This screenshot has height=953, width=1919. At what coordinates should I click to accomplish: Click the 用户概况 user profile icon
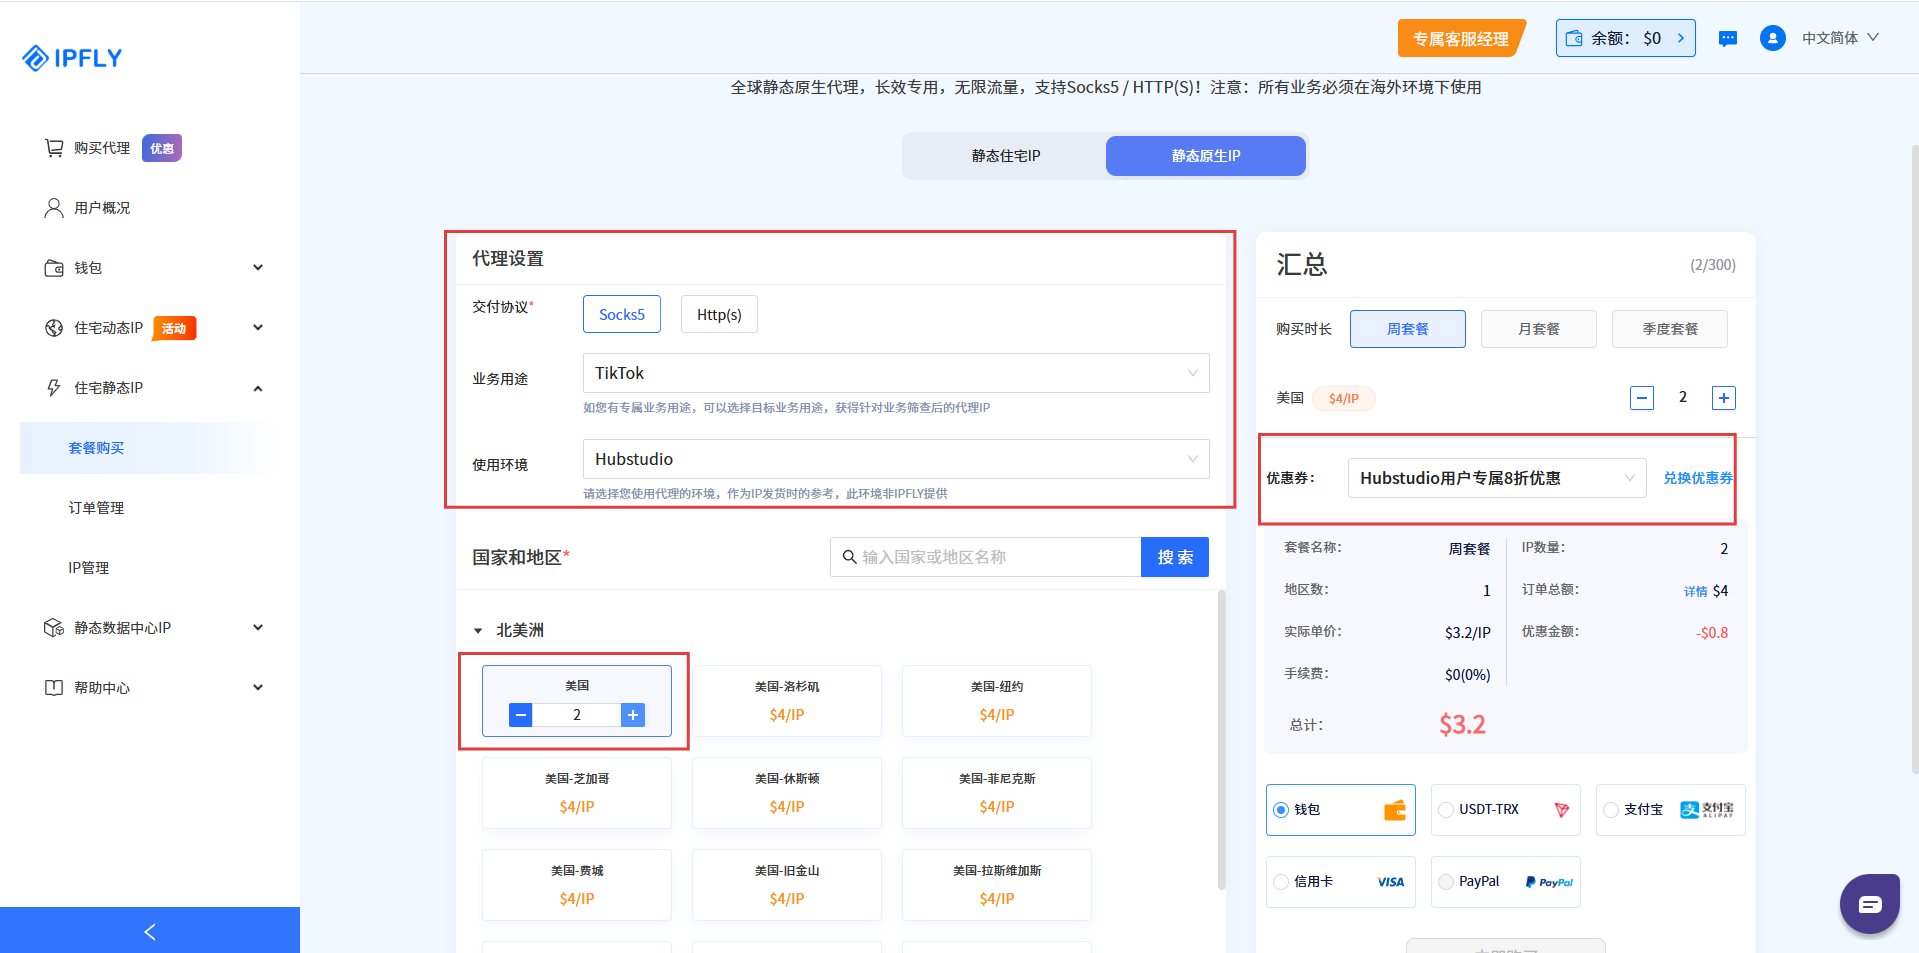(x=54, y=208)
